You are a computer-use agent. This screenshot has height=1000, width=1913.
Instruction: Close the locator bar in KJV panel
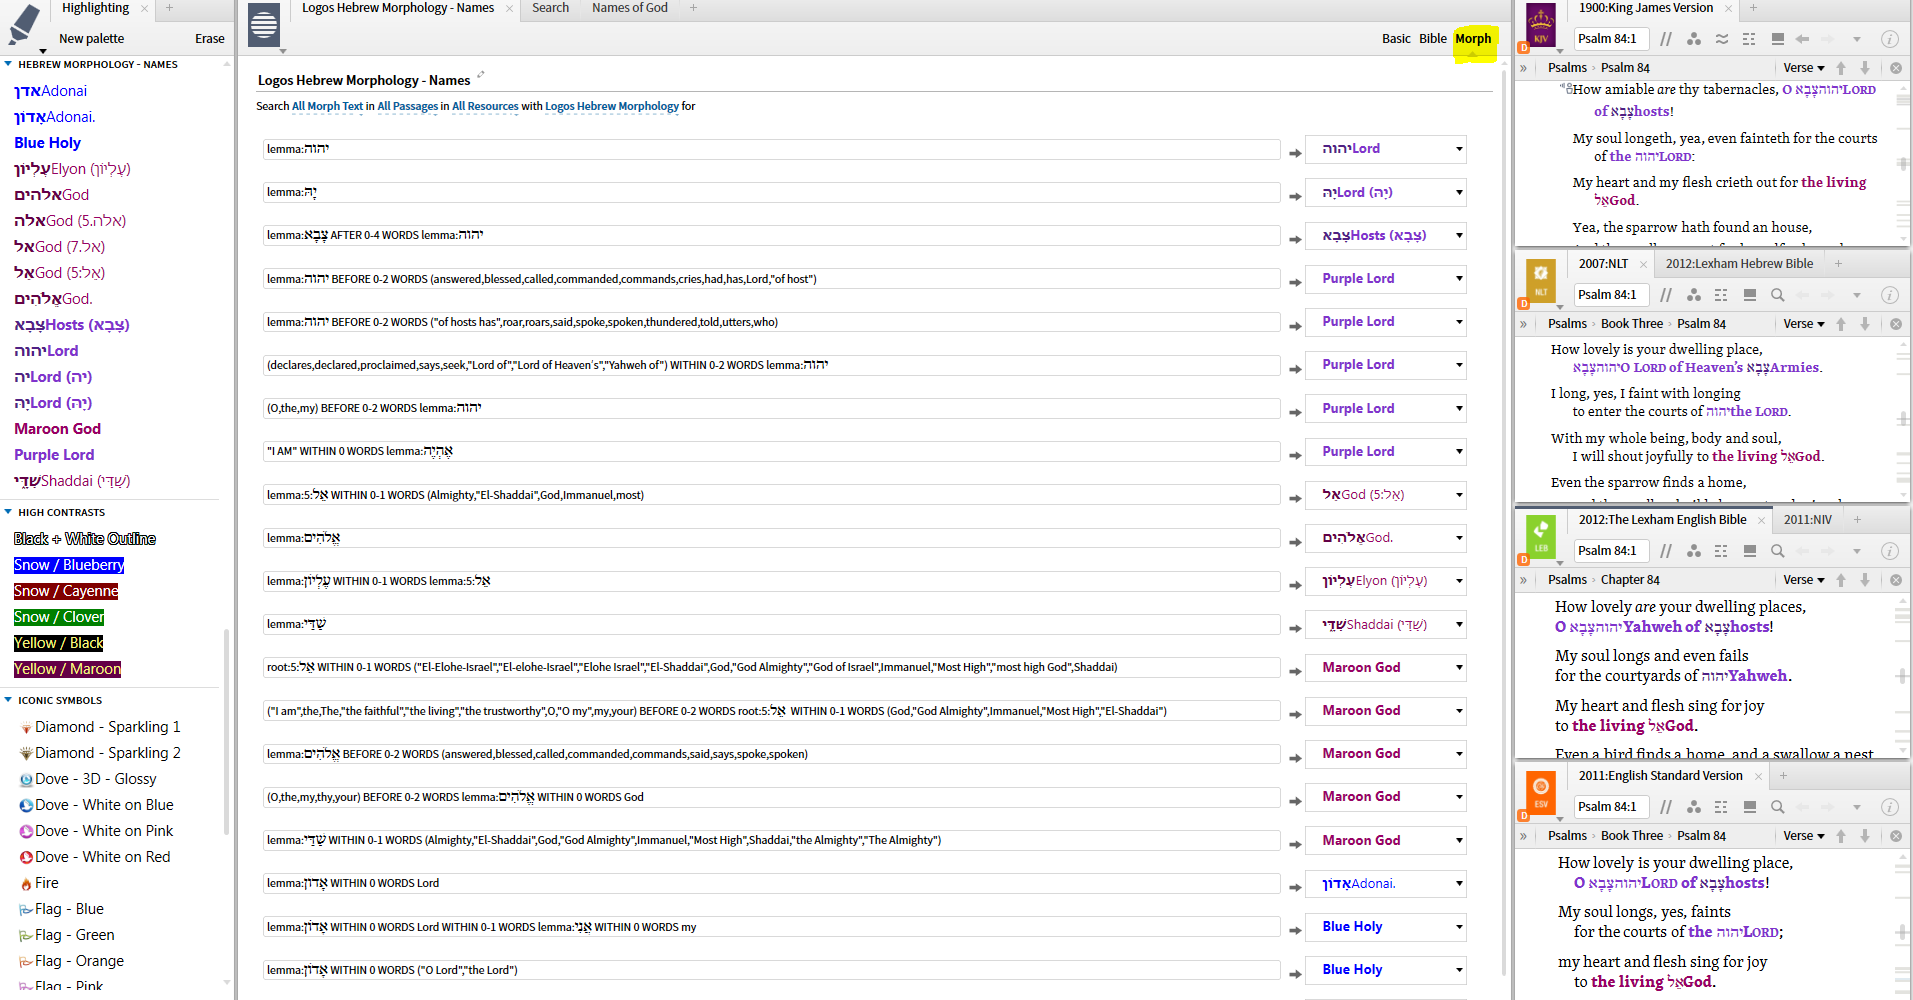[1896, 68]
